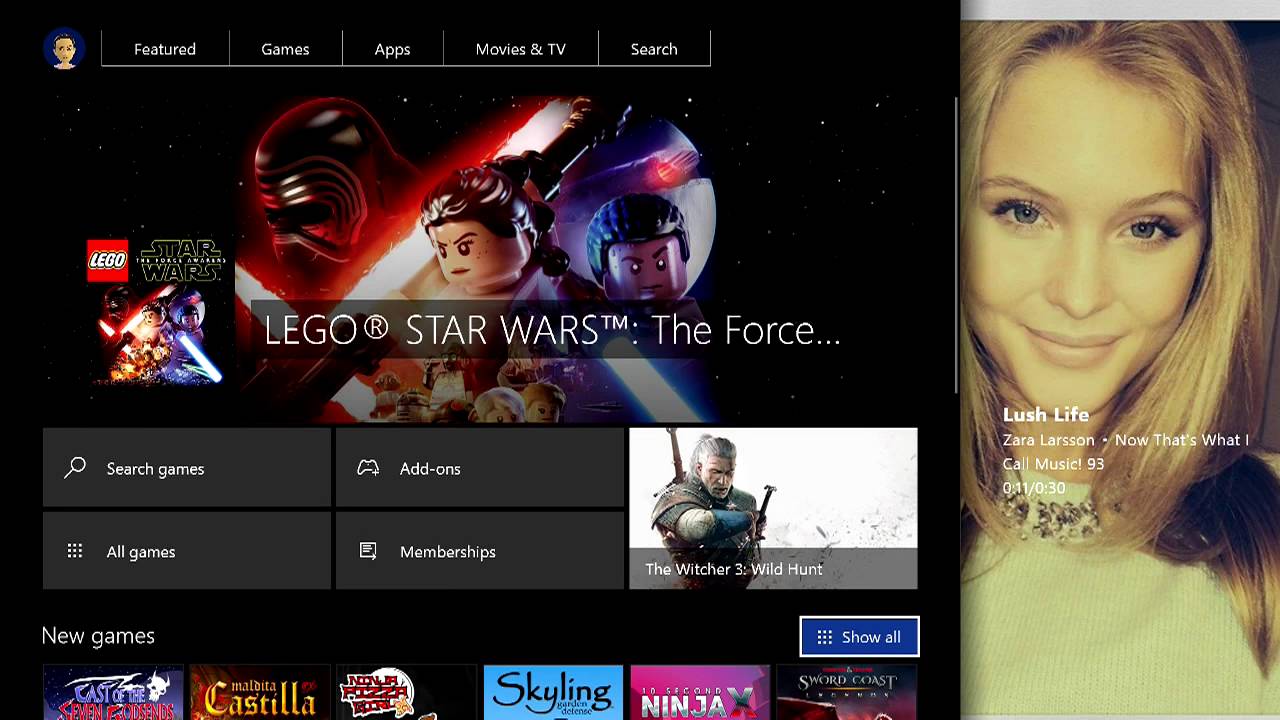Click the 0:11/0:30 playback time
The width and height of the screenshot is (1280, 720).
tap(1034, 488)
